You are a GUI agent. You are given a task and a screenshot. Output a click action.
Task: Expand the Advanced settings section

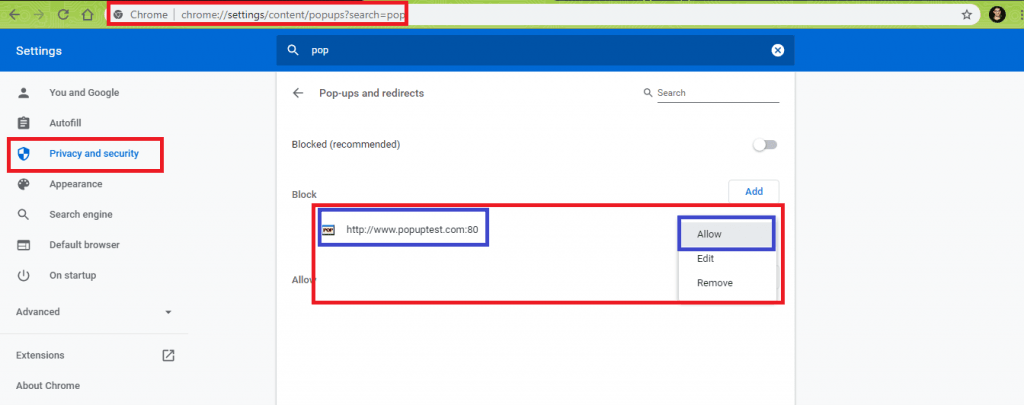tap(94, 312)
